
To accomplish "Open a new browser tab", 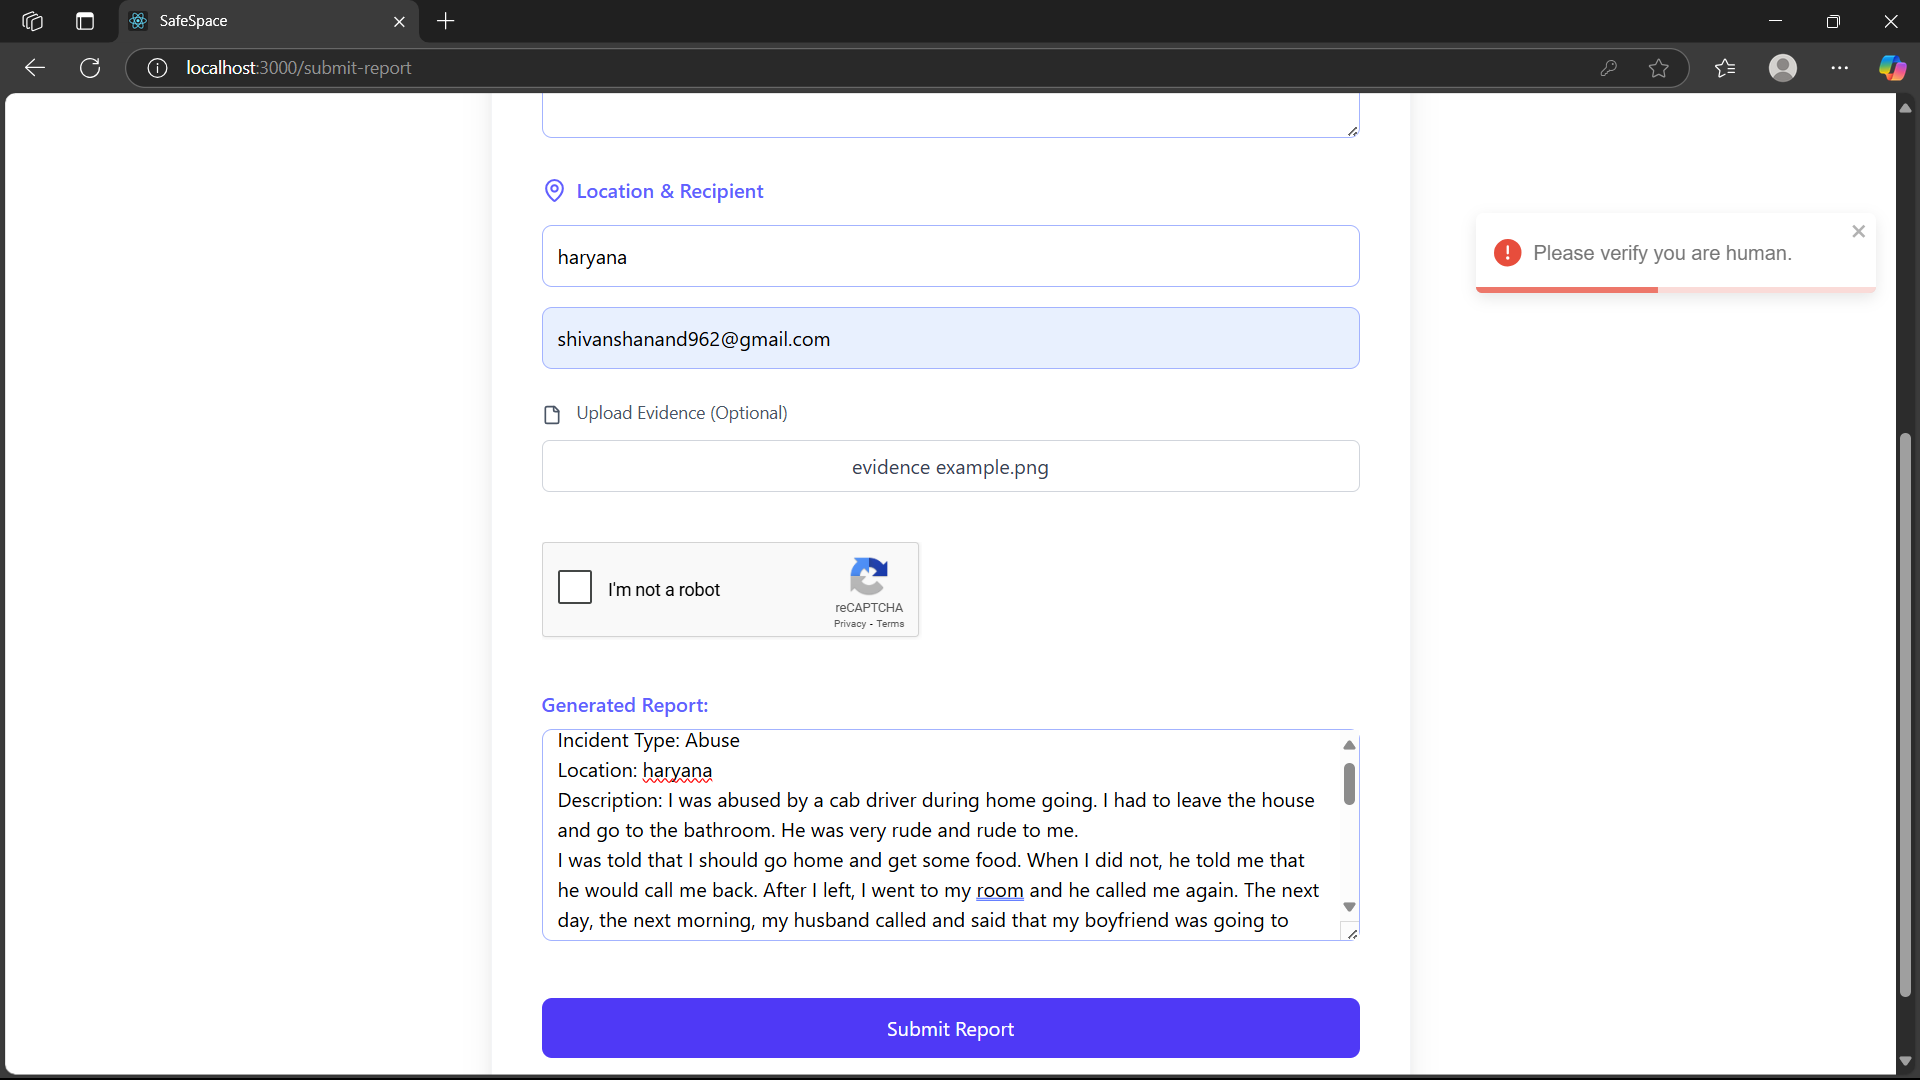I will 446,21.
